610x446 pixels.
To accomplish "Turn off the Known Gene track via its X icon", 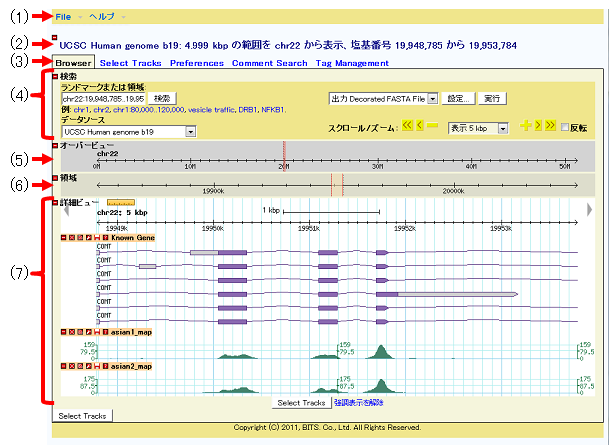I will pyautogui.click(x=72, y=237).
